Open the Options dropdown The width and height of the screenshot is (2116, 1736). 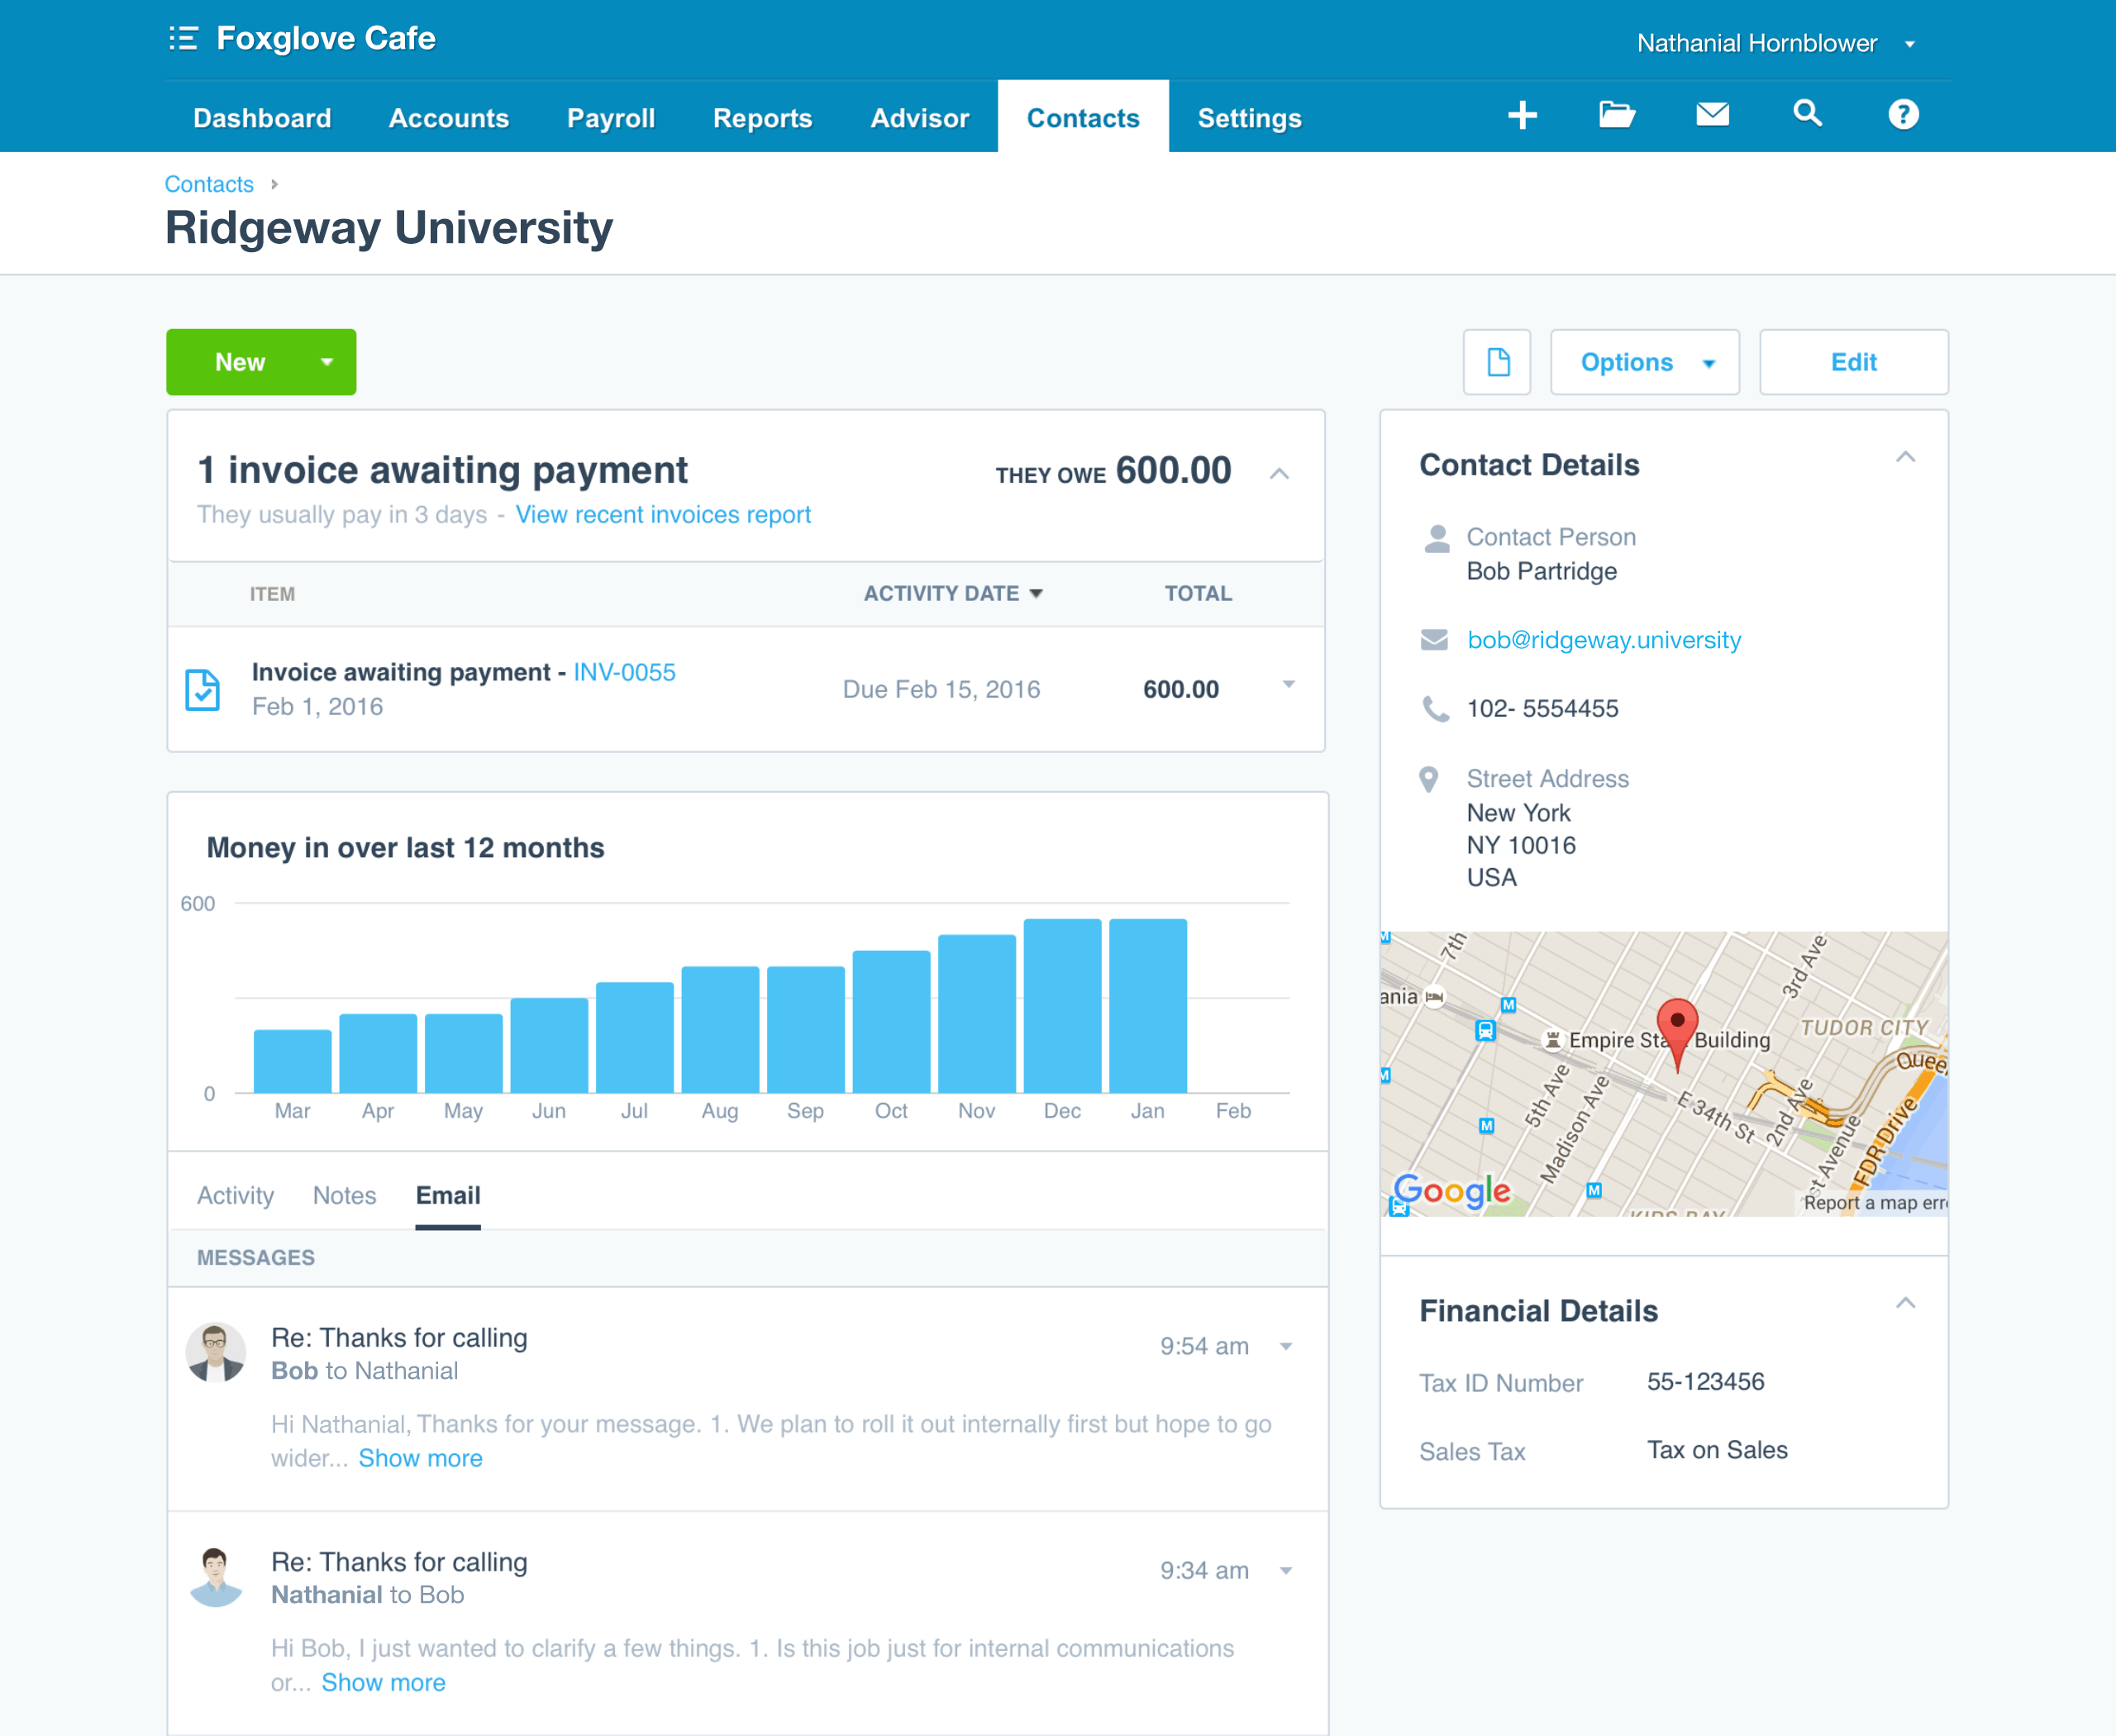[1645, 362]
